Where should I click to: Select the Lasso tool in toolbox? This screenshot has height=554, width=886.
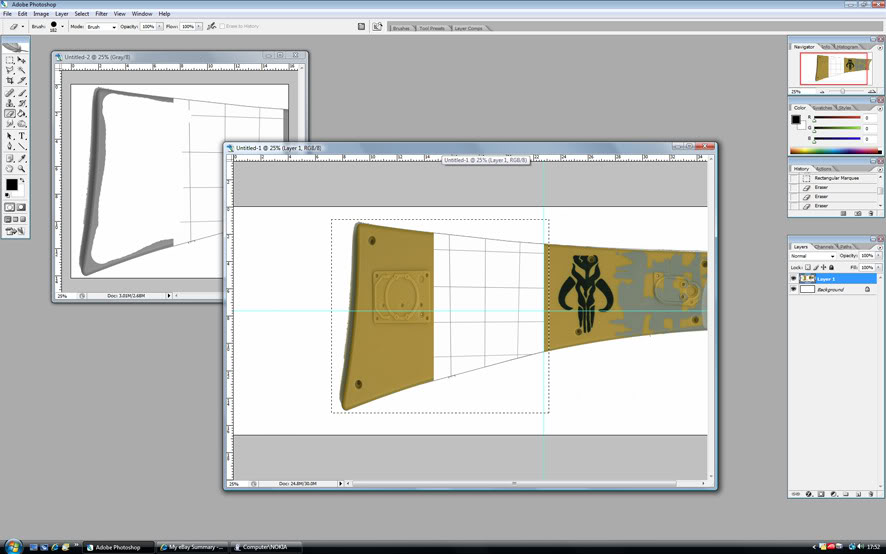click(10, 70)
